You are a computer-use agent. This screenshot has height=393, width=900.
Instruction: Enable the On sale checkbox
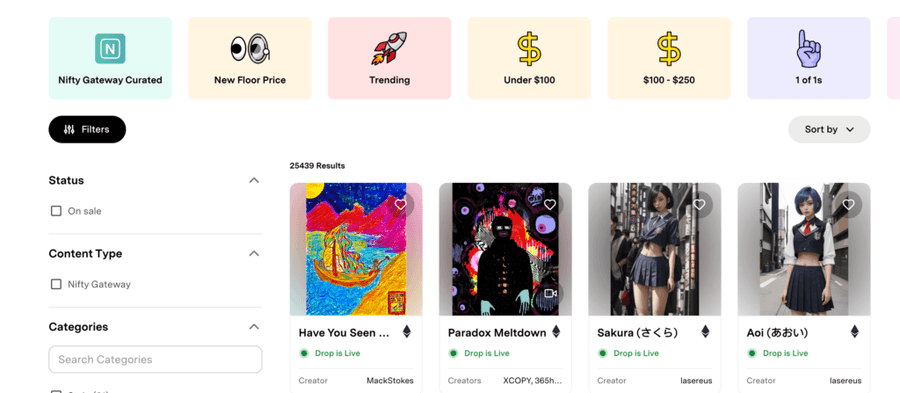click(56, 211)
